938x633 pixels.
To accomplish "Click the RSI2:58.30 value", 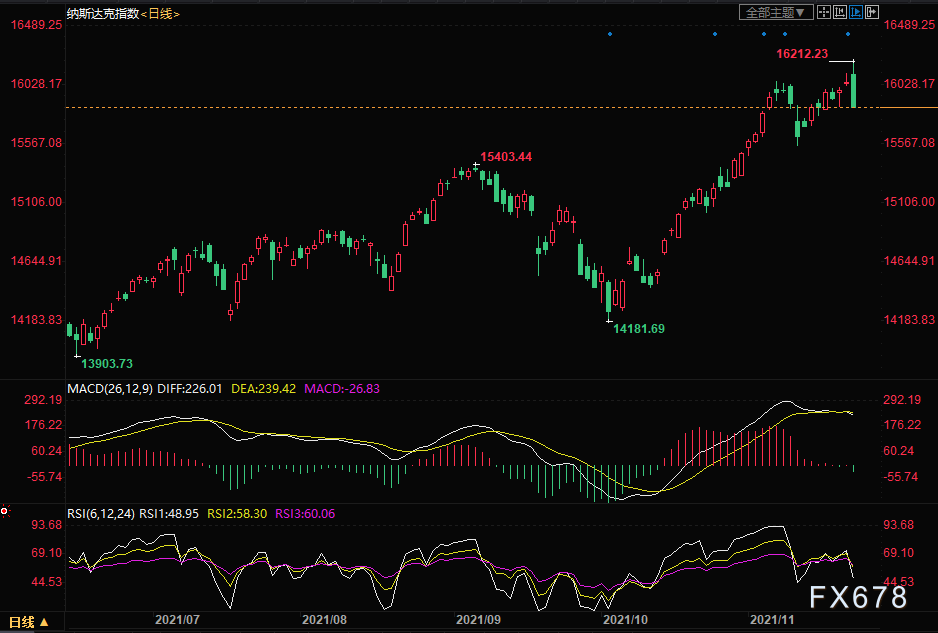I will pos(237,514).
